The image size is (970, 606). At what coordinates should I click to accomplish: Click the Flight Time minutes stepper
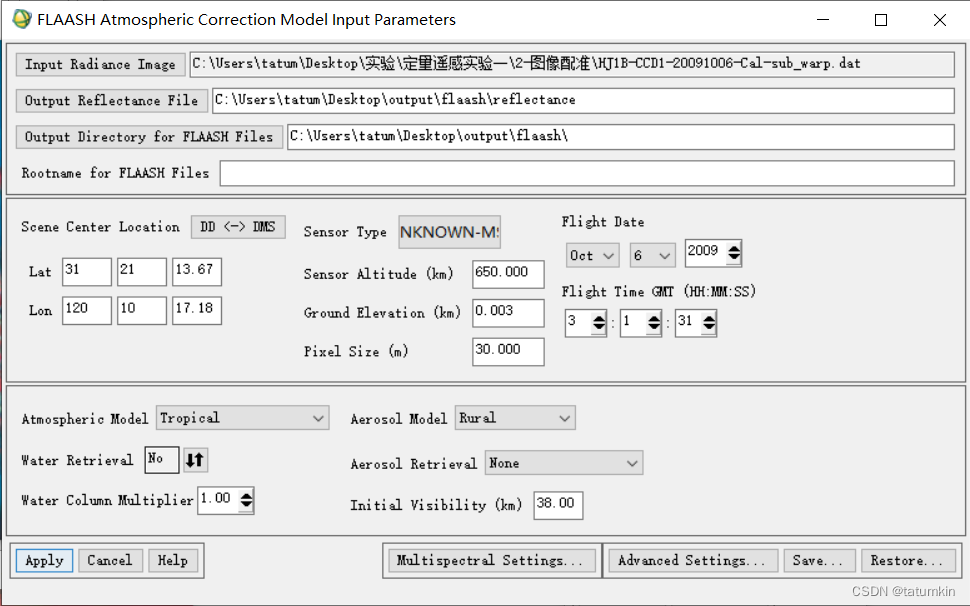click(x=654, y=322)
